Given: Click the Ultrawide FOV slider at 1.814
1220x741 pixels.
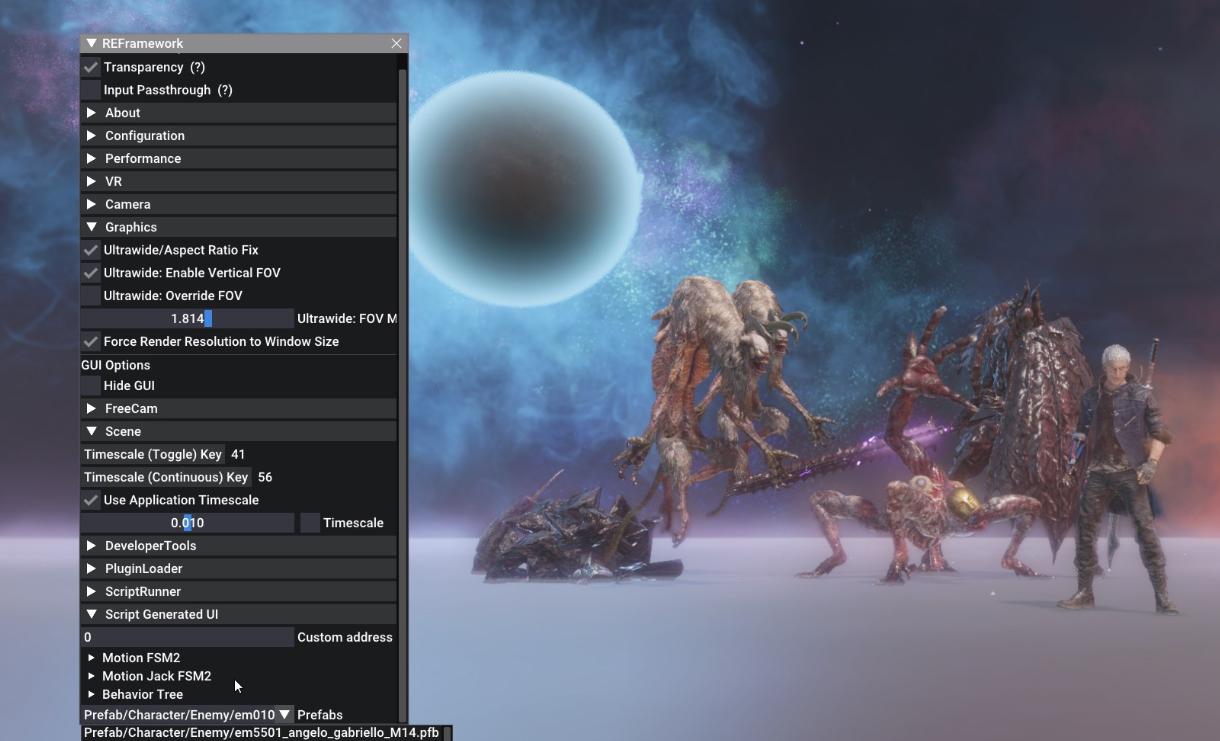Looking at the screenshot, I should (x=187, y=319).
